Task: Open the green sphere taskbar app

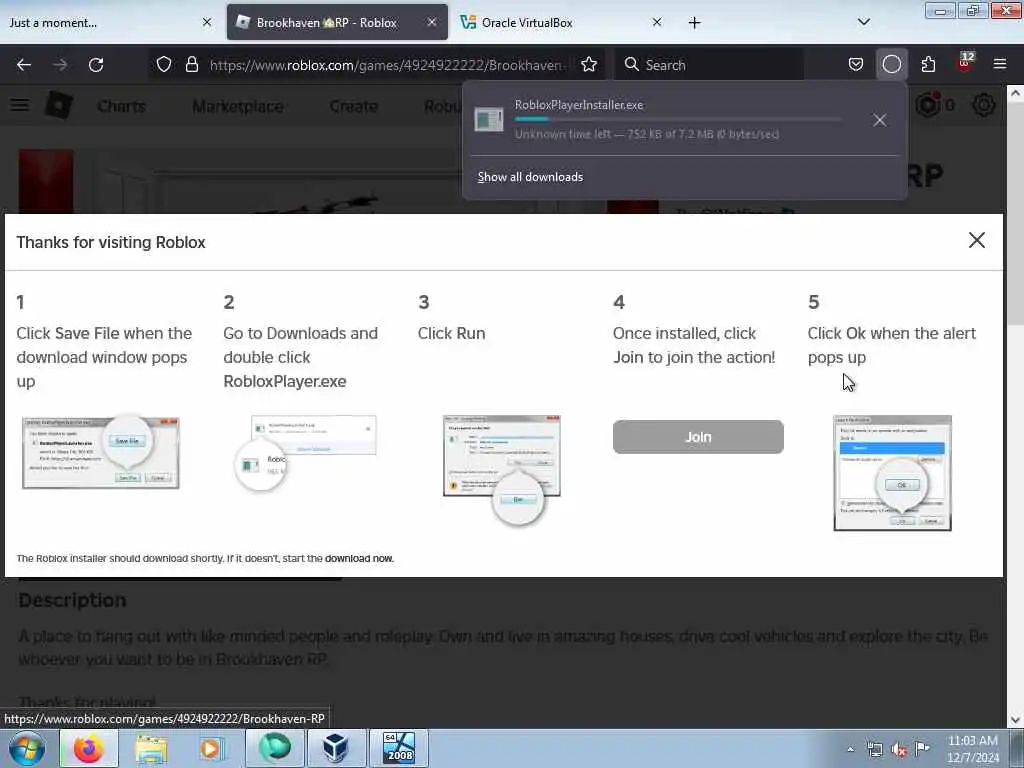Action: click(274, 748)
